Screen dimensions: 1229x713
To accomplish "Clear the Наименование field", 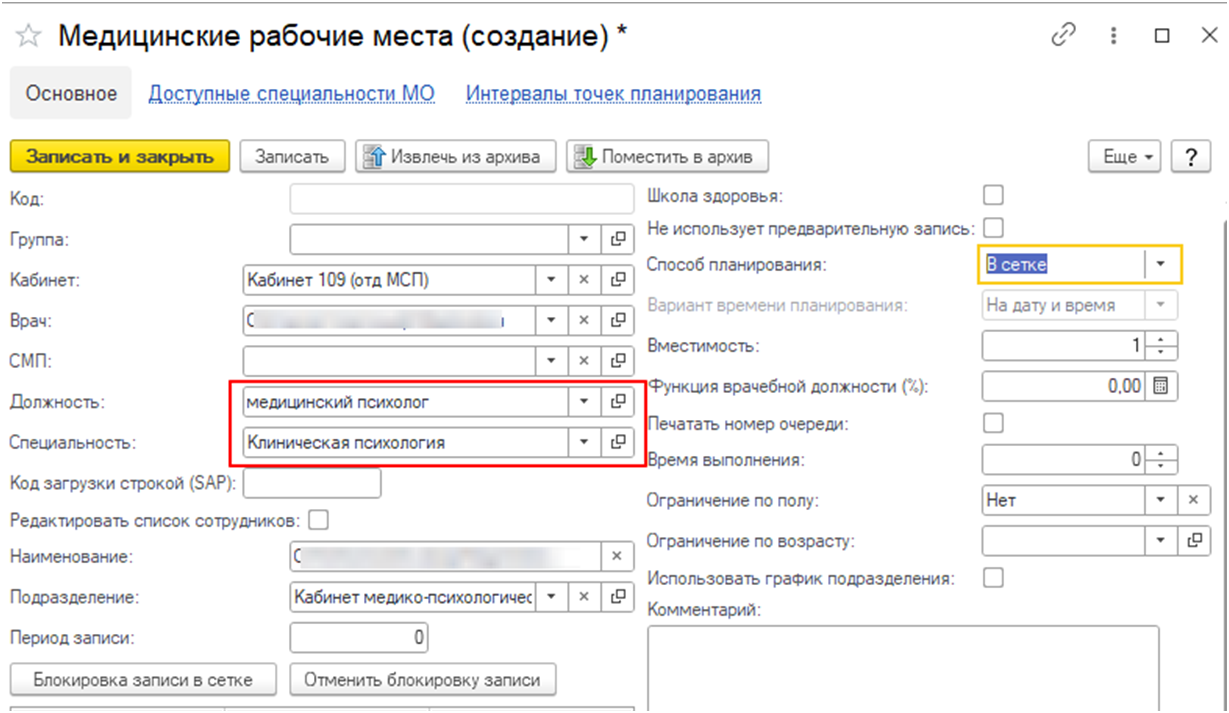I will click(x=617, y=556).
